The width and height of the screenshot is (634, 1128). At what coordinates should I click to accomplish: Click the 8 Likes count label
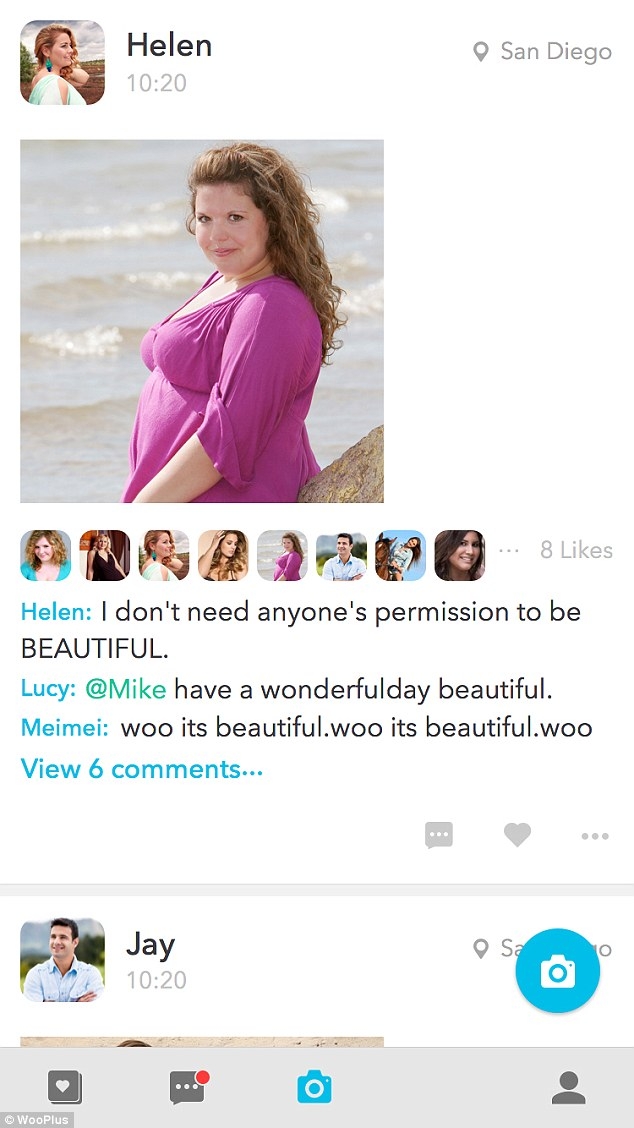pos(578,549)
